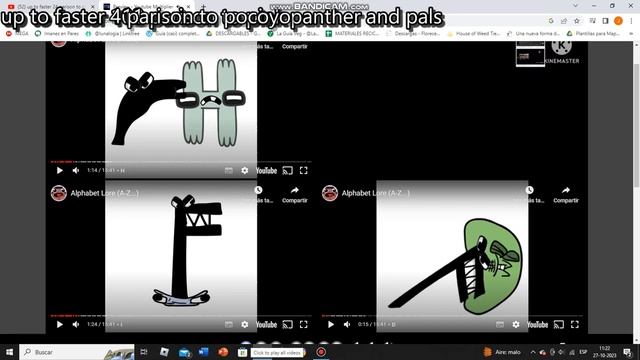Expand the system tray hidden icons
This screenshot has height=360, width=640.
click(x=533, y=352)
